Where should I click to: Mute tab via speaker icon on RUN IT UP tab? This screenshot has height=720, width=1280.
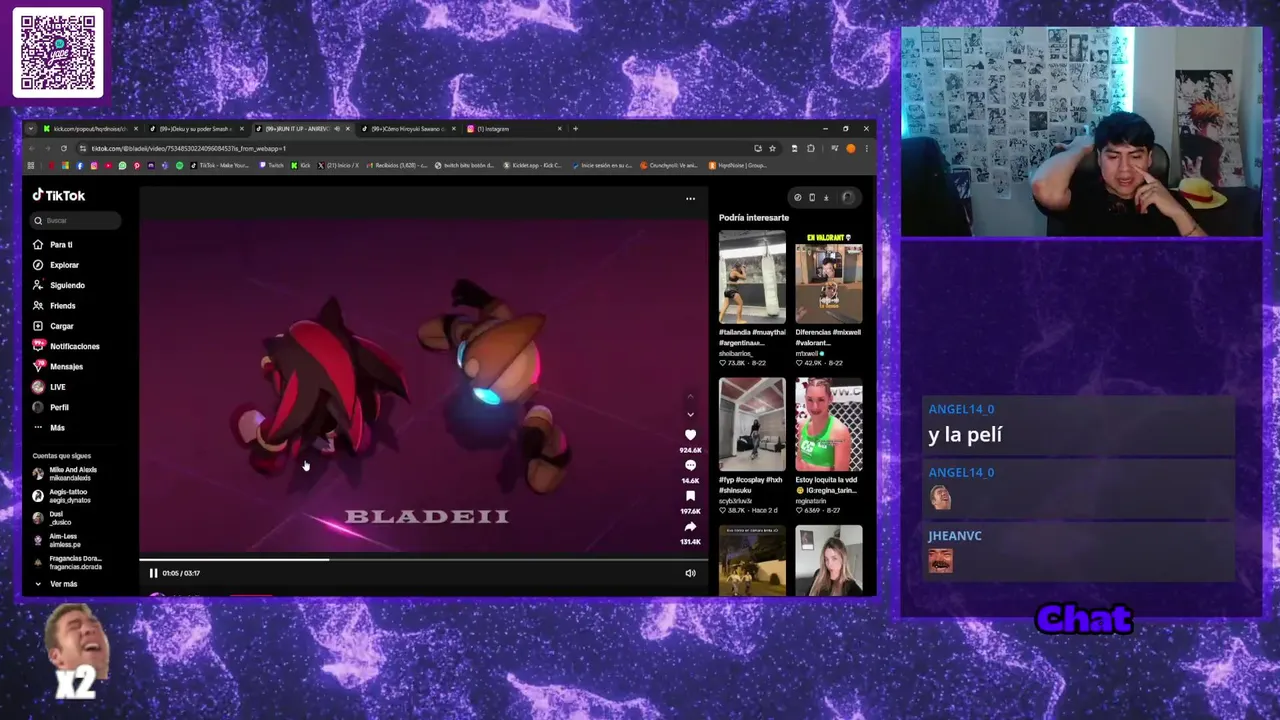[x=337, y=129]
